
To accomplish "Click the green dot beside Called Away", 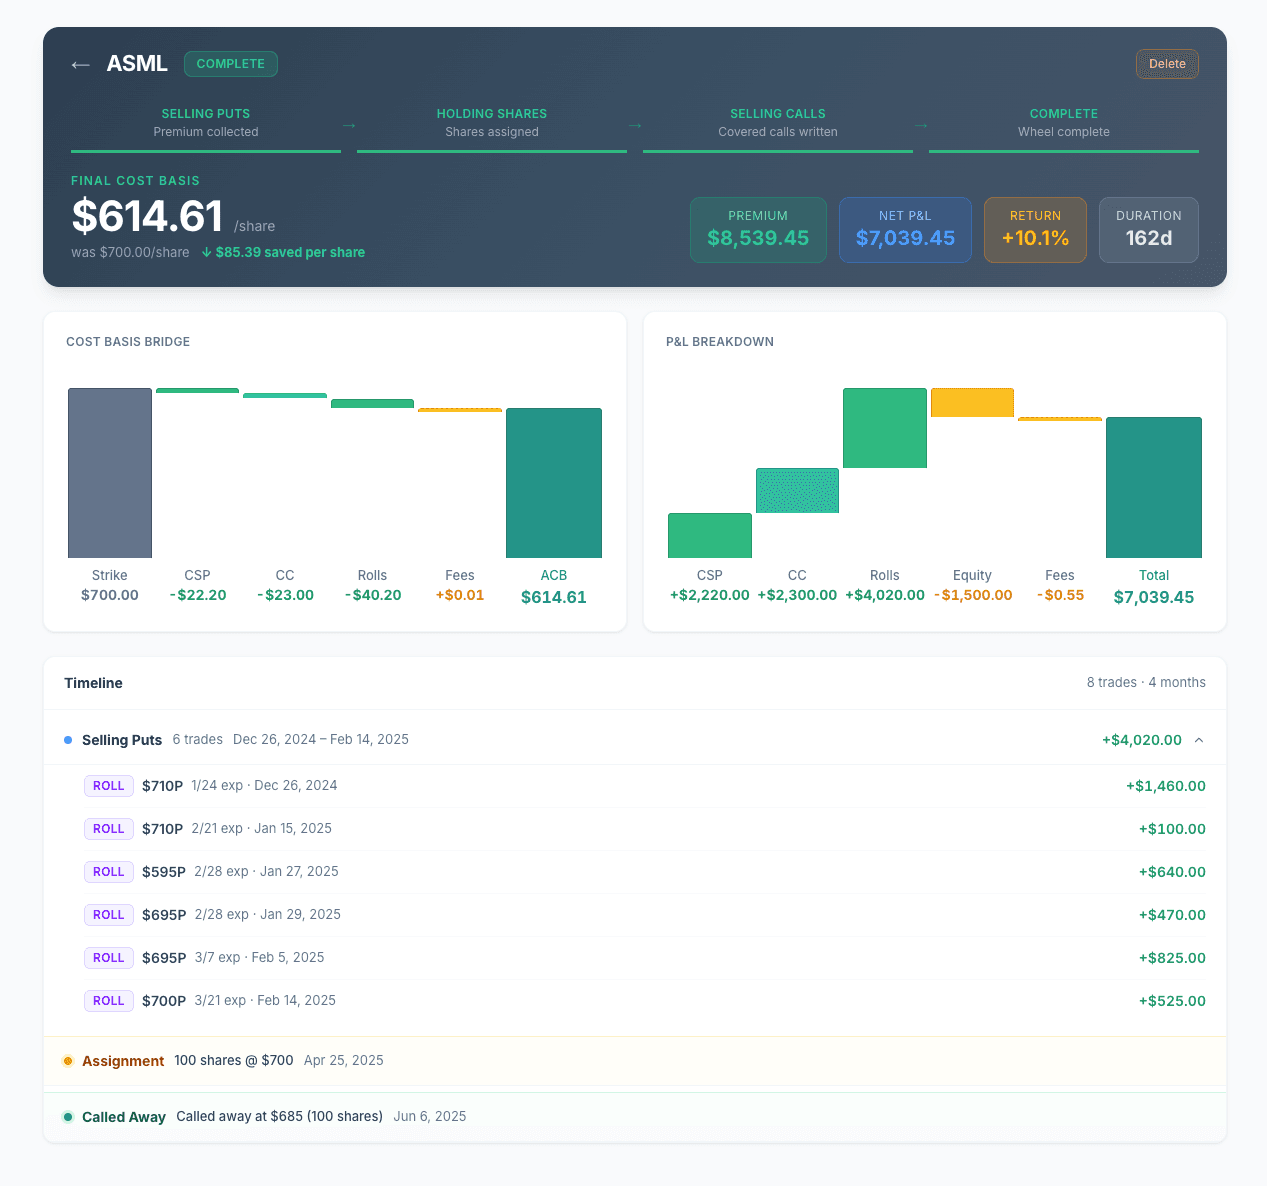I will tap(68, 1117).
